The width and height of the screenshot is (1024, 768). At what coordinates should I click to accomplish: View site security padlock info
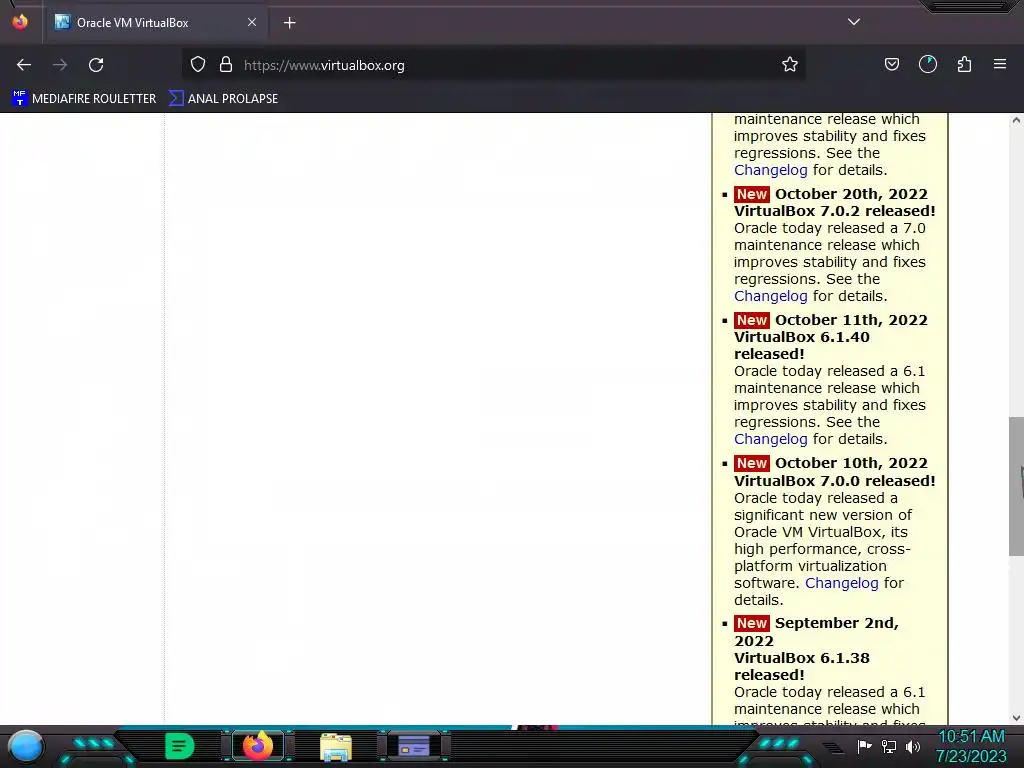(x=226, y=65)
